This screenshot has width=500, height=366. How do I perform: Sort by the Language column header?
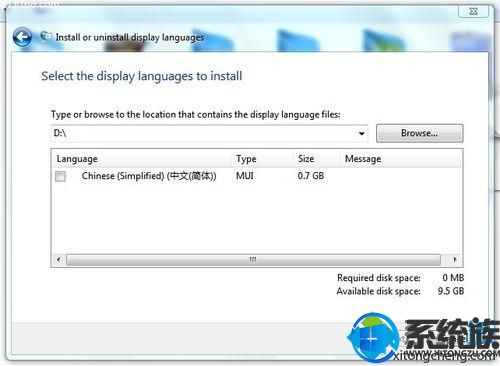(x=142, y=159)
